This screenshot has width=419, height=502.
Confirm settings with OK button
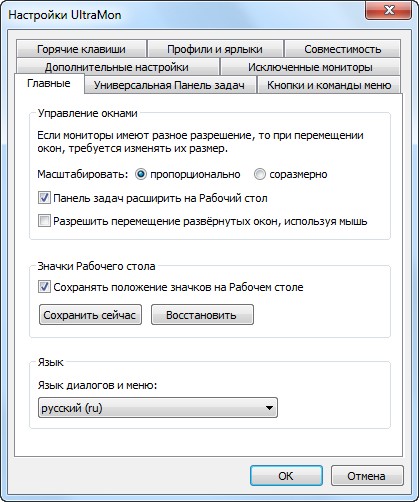click(286, 476)
